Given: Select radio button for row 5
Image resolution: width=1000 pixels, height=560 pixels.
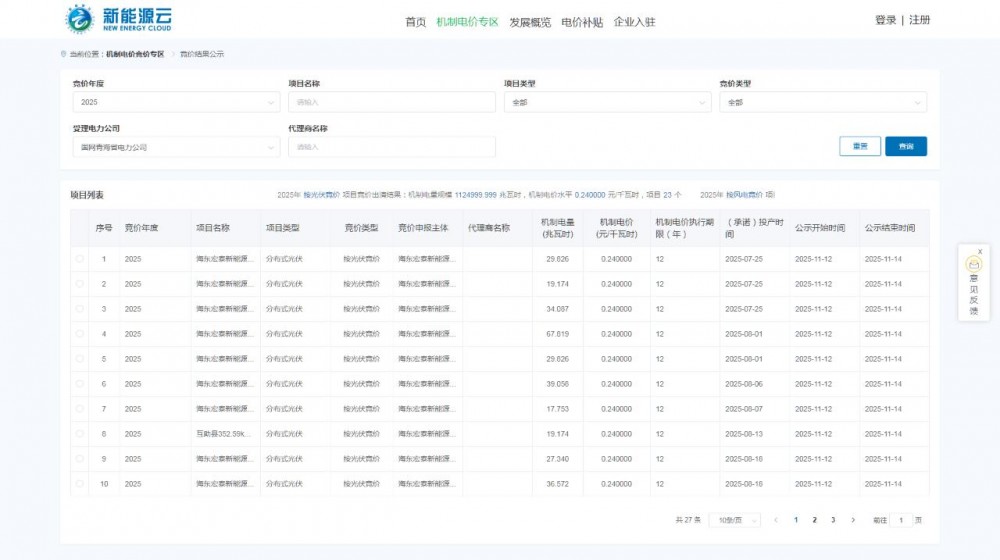Looking at the screenshot, I should point(80,359).
